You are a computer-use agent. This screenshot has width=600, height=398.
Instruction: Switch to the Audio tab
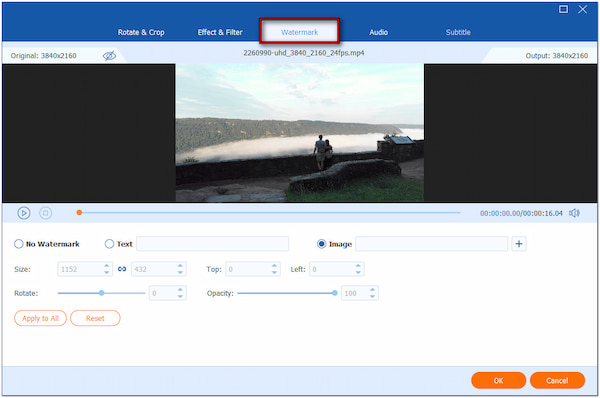[378, 32]
